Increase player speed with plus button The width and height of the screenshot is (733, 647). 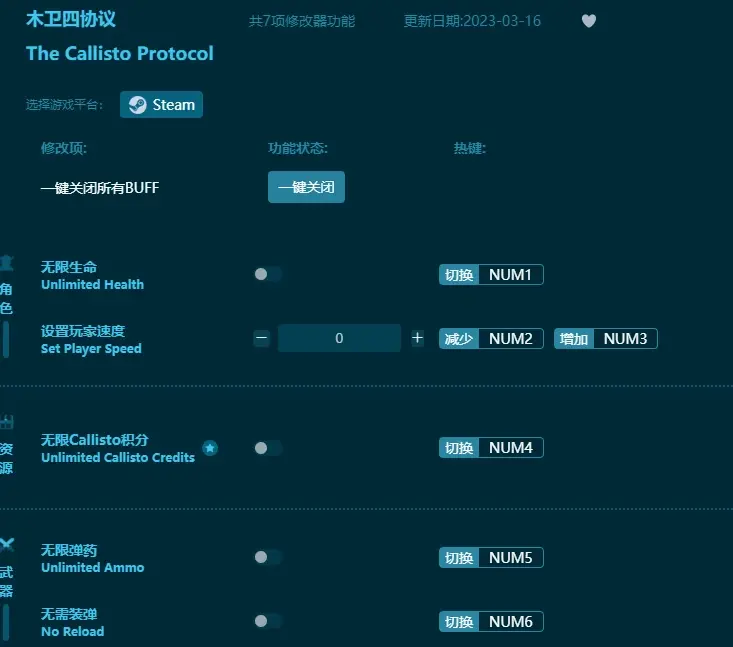point(417,338)
